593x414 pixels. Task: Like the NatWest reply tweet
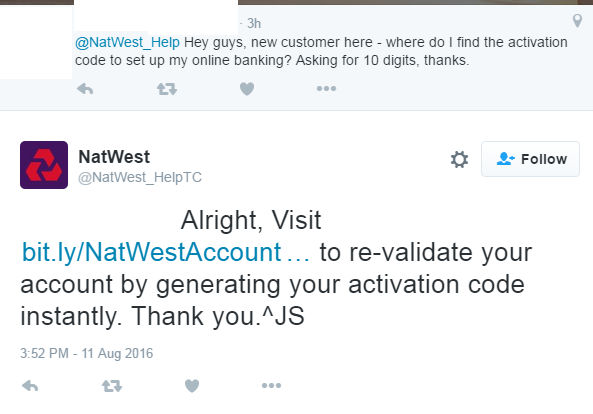click(x=192, y=386)
